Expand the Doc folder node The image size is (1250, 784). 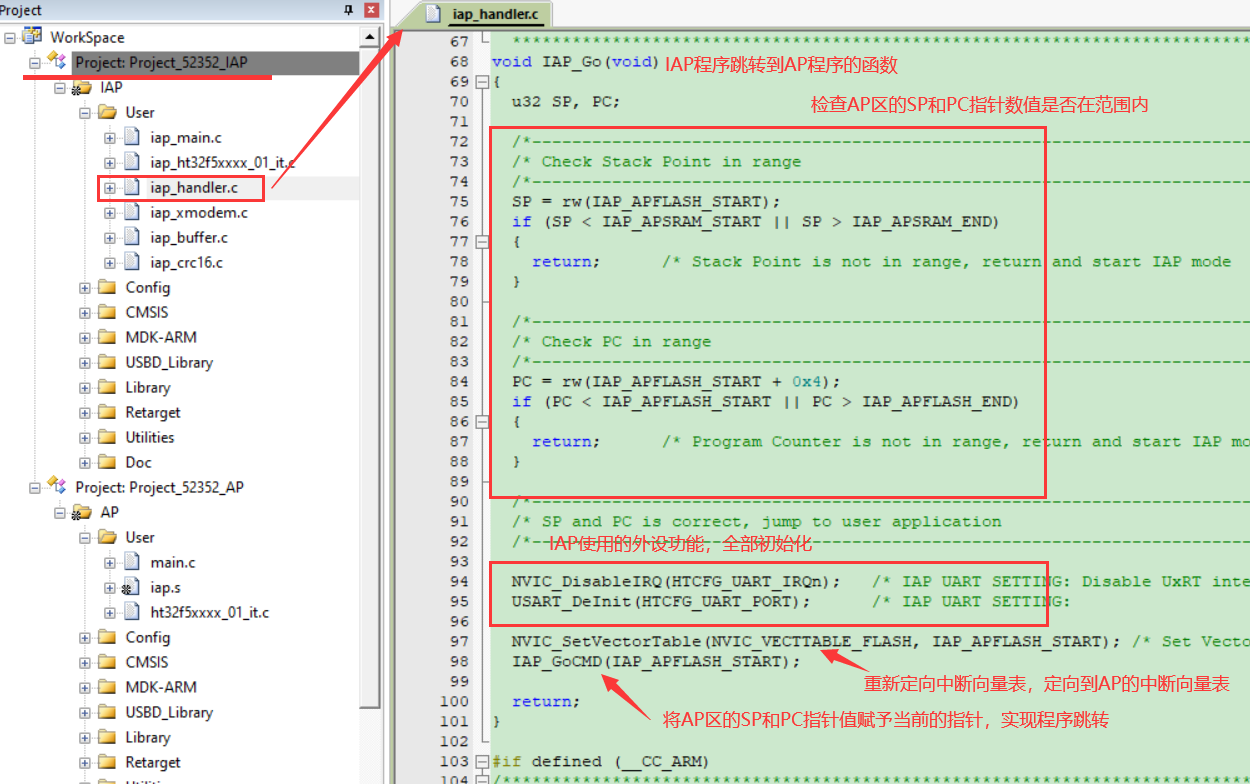pyautogui.click(x=85, y=462)
